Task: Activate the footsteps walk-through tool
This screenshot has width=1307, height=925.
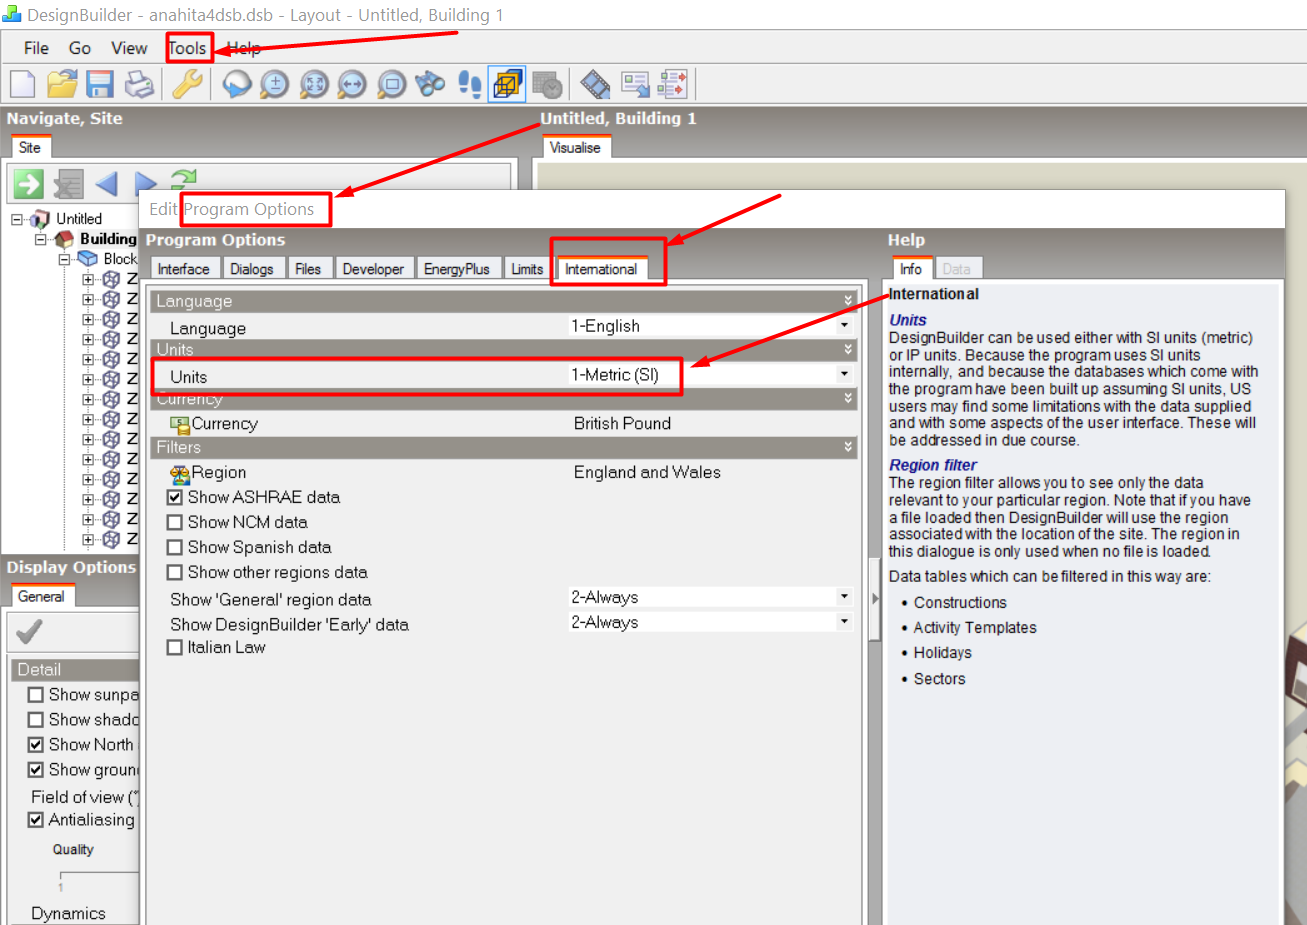Action: click(x=469, y=84)
